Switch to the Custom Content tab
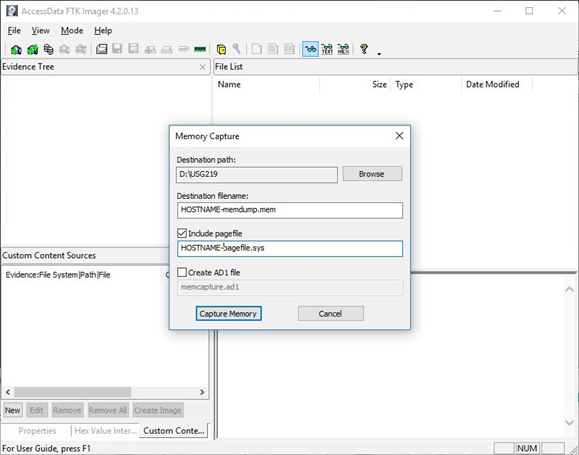Viewport: 579px width, 455px height. pyautogui.click(x=174, y=431)
